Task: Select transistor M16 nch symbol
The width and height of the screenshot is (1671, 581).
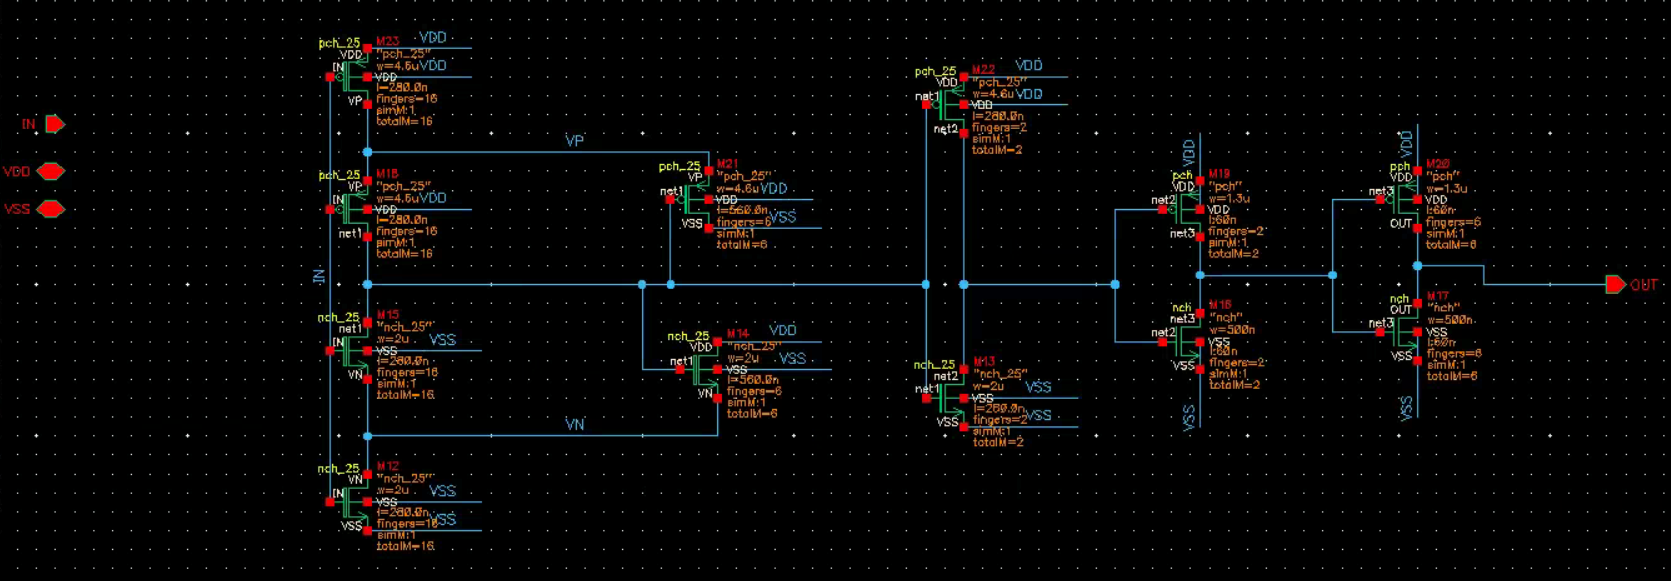Action: [1184, 342]
